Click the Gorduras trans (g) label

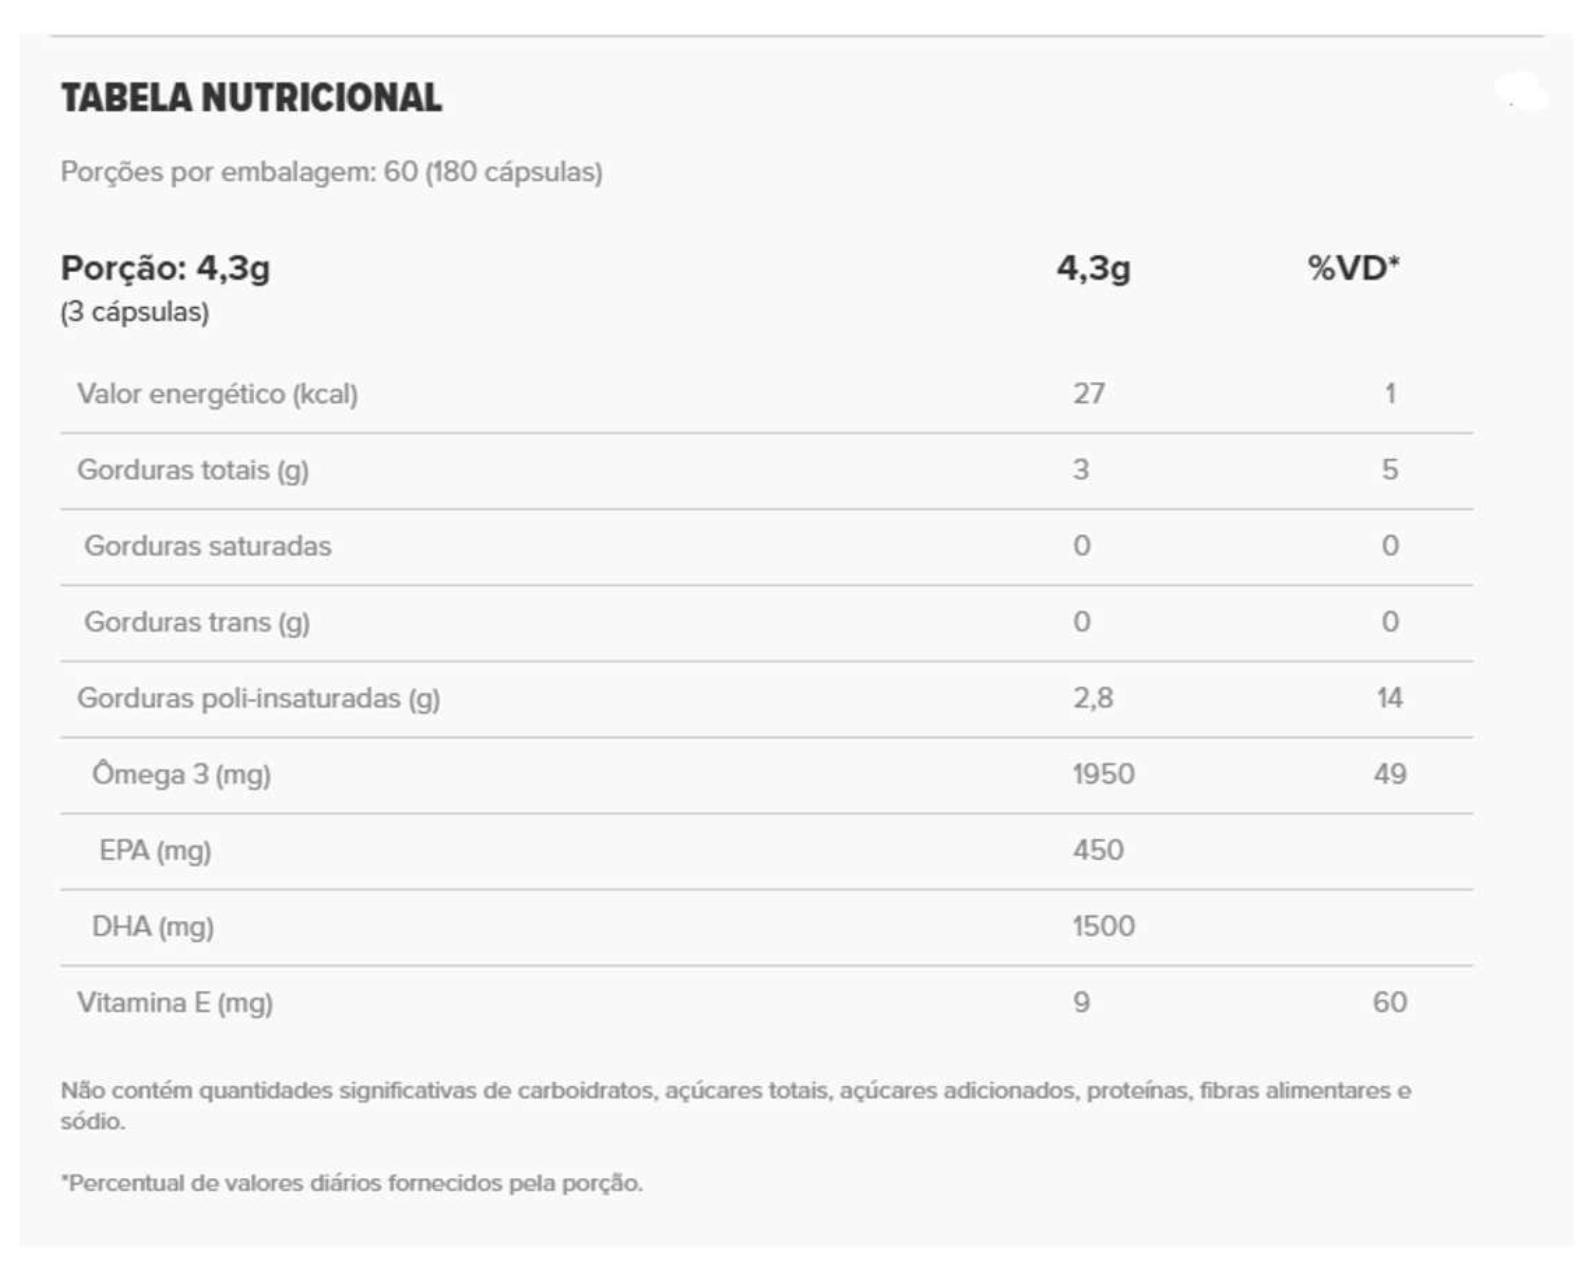click(x=197, y=622)
